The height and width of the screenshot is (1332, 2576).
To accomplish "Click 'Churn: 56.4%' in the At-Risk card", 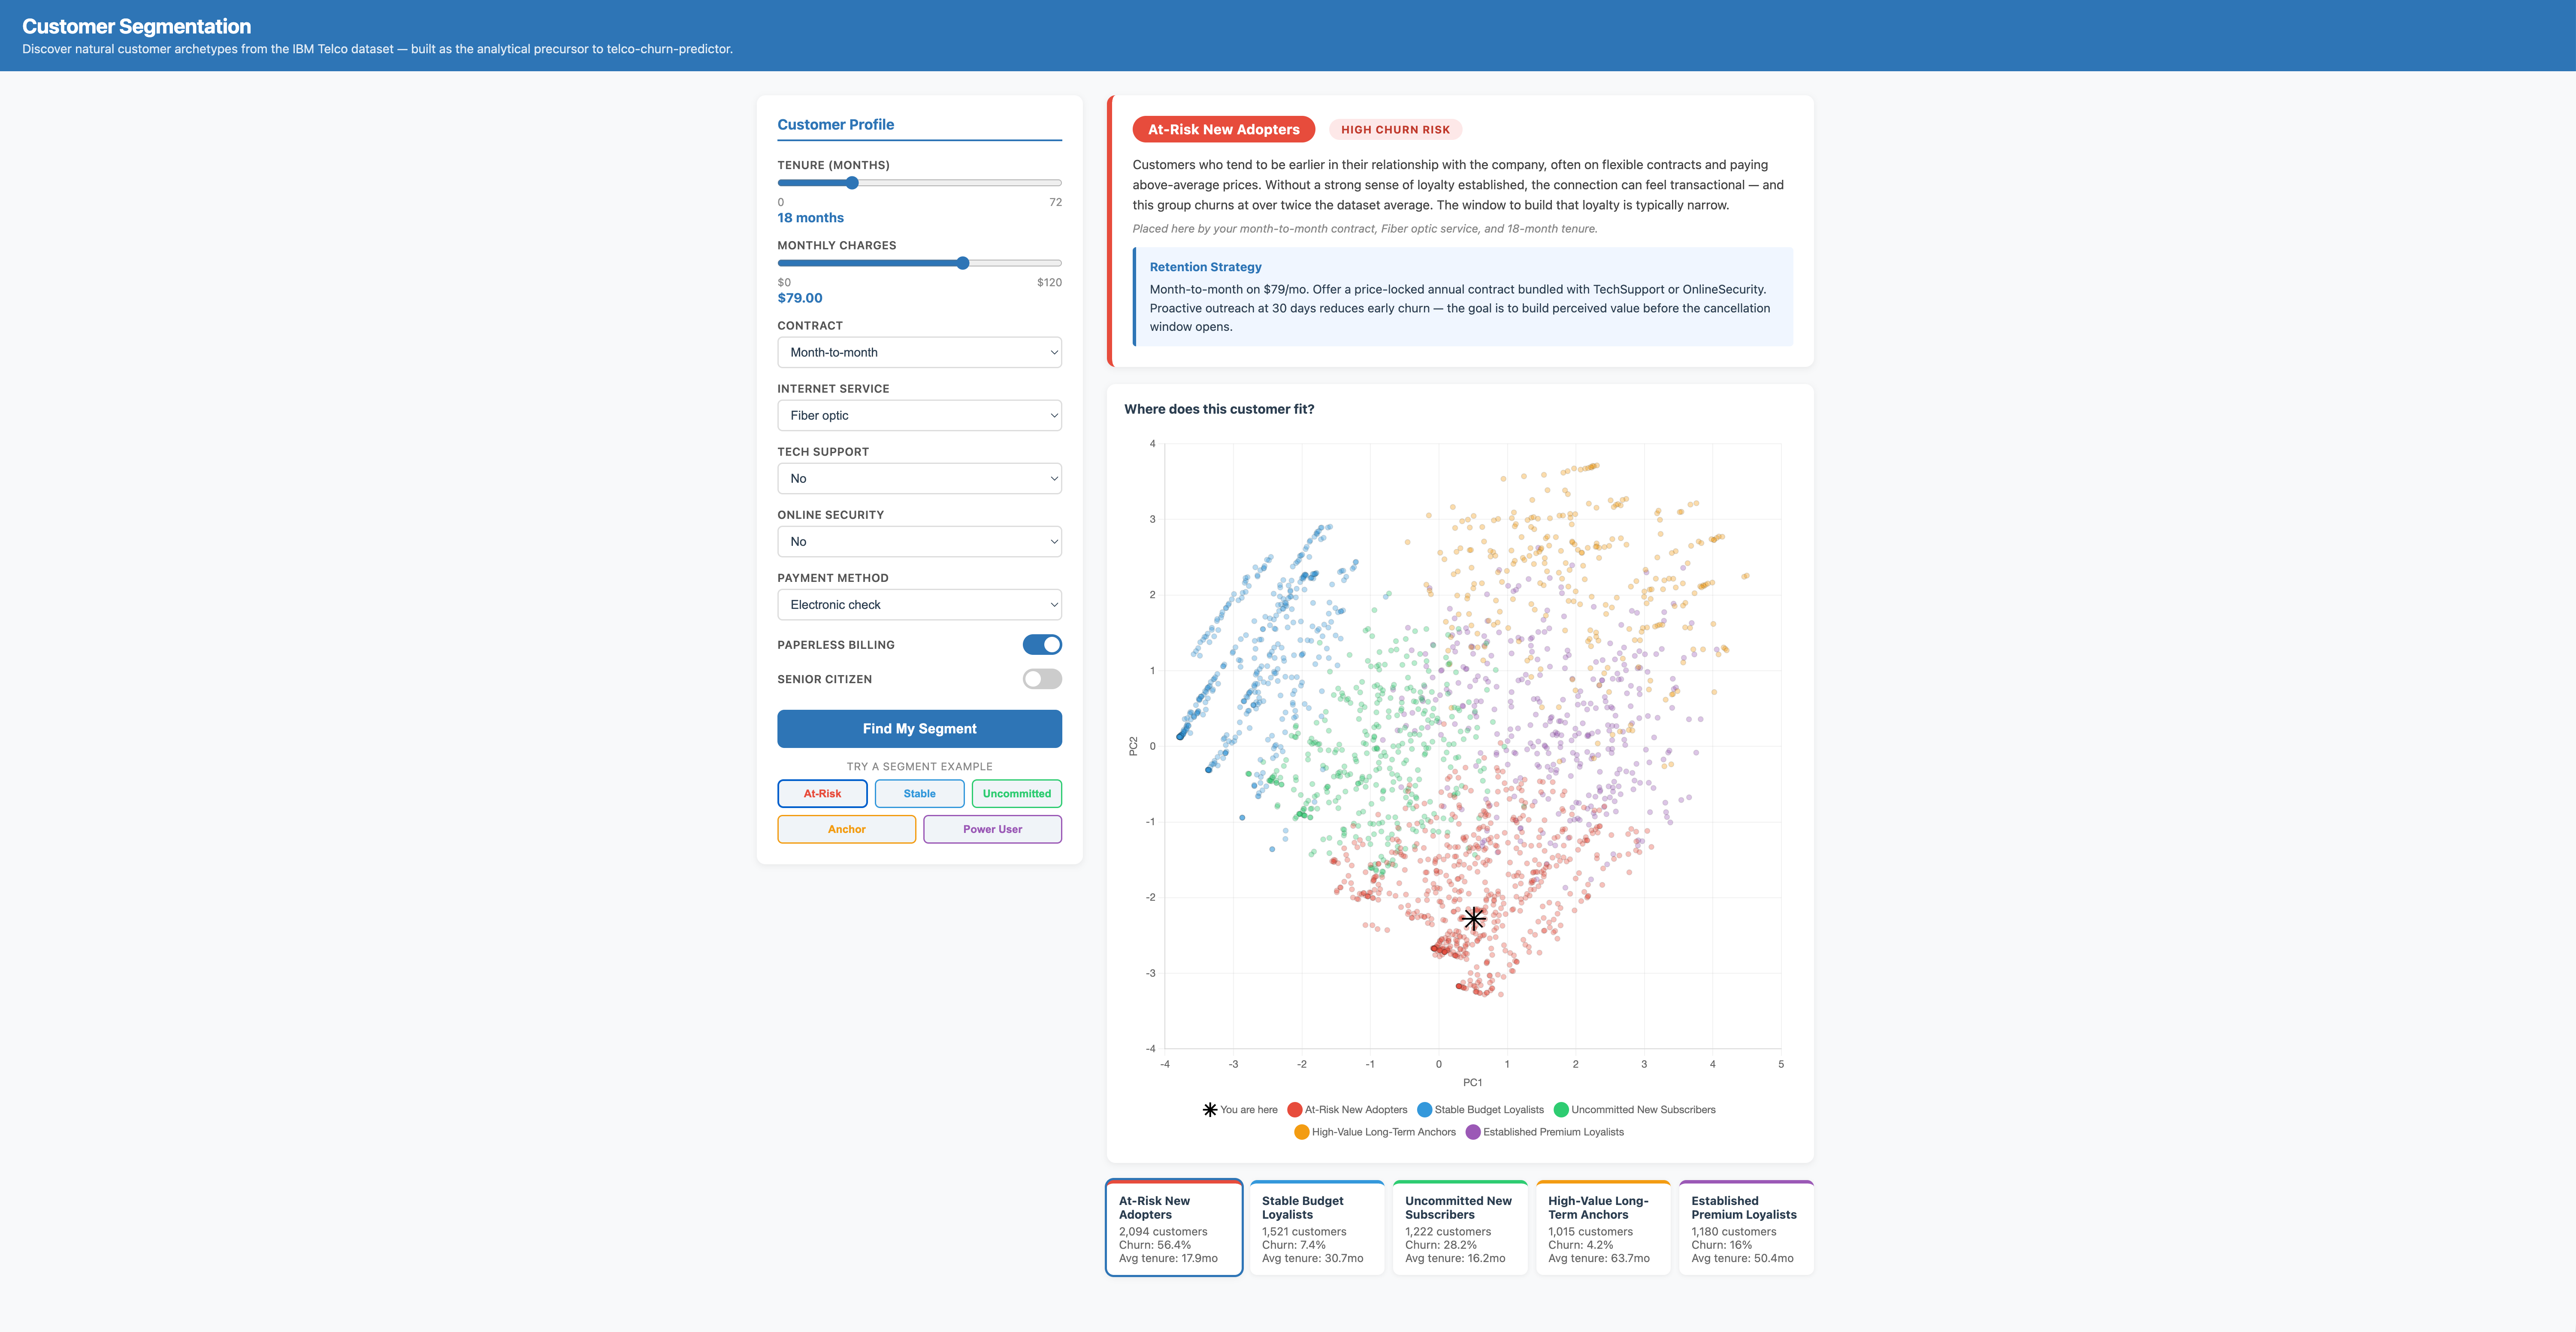I will coord(1155,1245).
